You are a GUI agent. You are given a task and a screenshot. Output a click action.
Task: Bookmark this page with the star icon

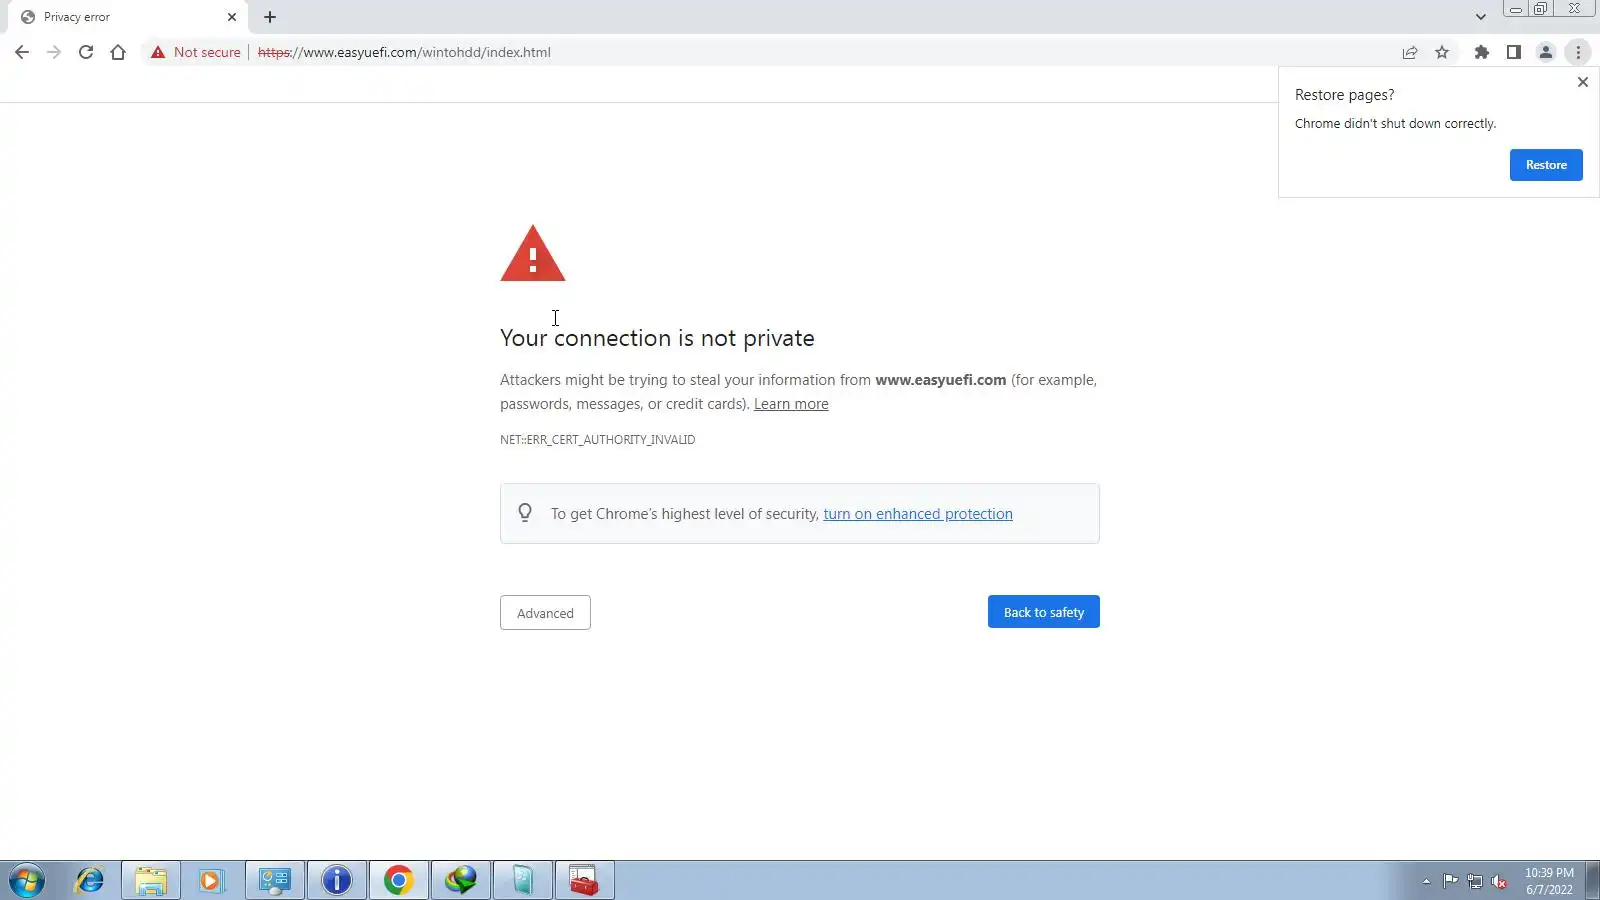1442,52
